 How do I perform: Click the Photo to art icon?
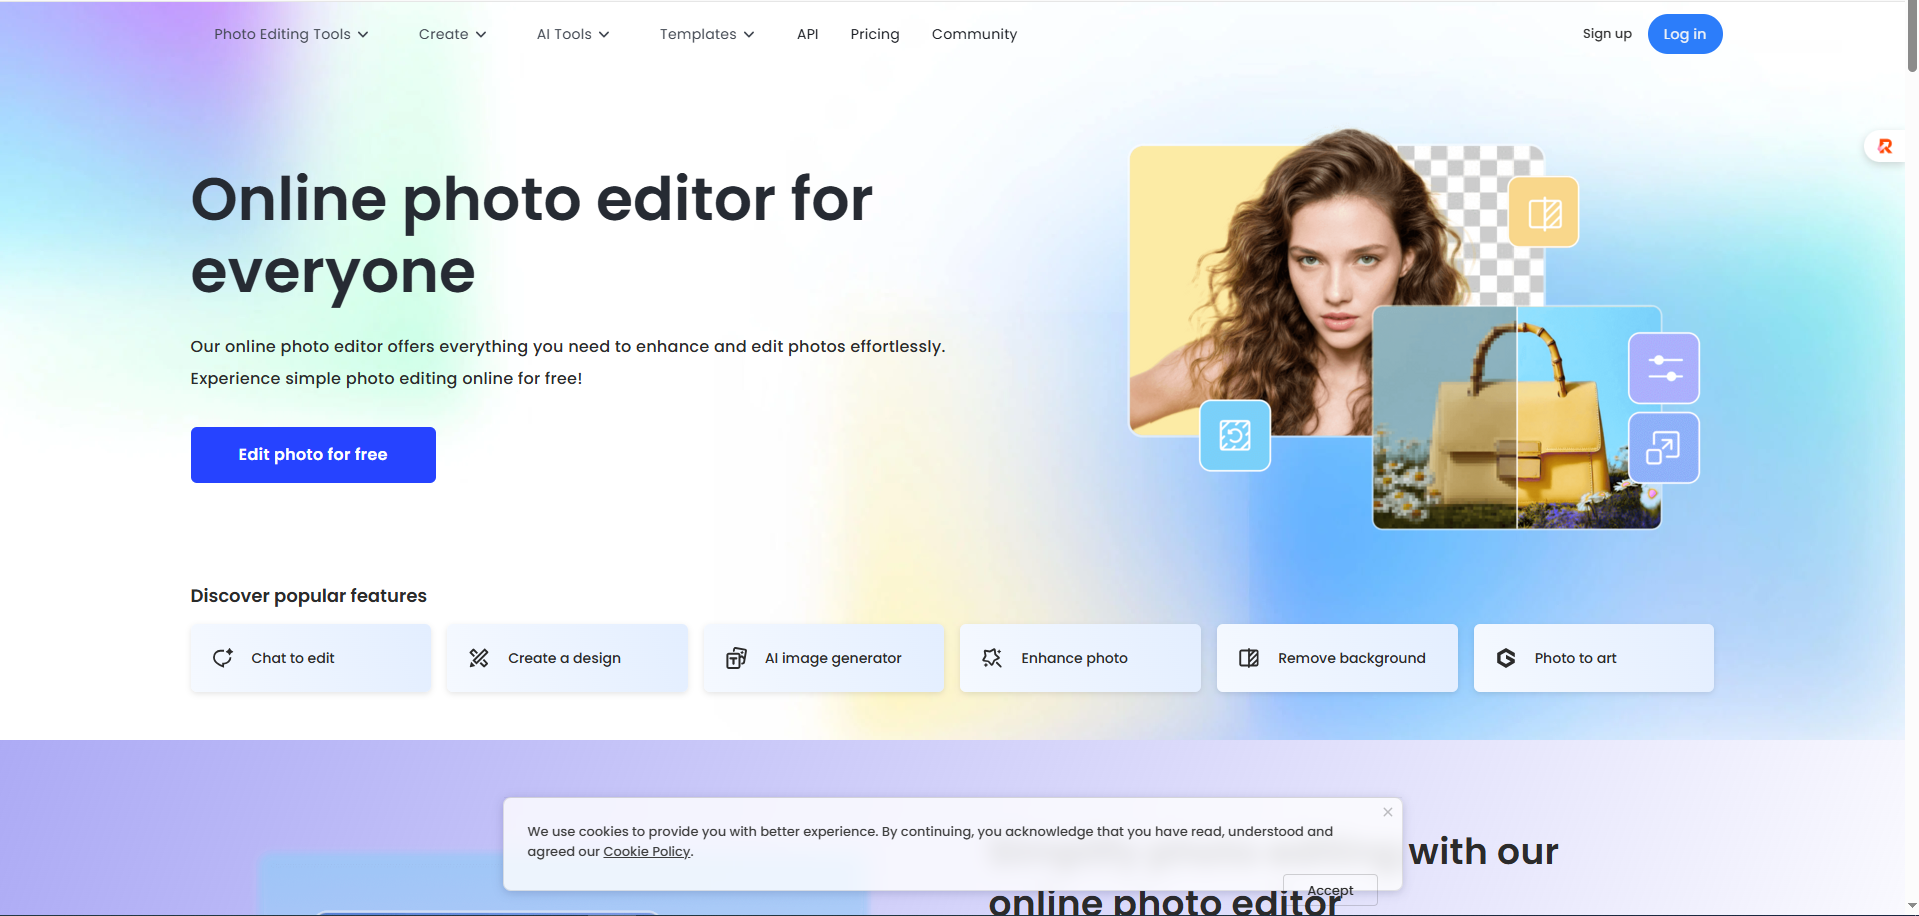coord(1506,658)
